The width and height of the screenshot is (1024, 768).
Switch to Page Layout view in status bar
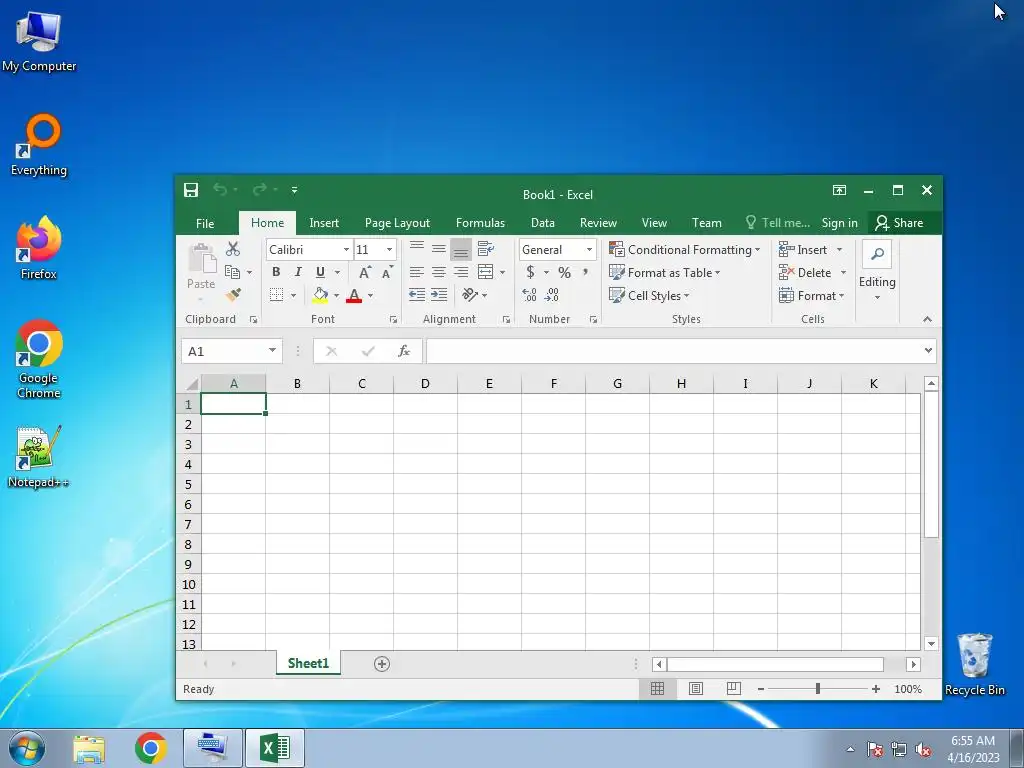696,689
